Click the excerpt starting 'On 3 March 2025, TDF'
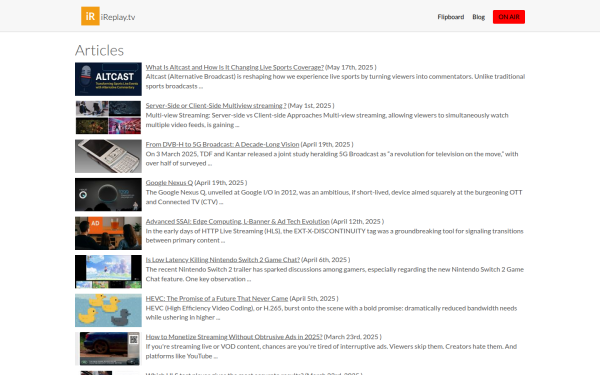The height and width of the screenshot is (375, 600). [x=332, y=159]
